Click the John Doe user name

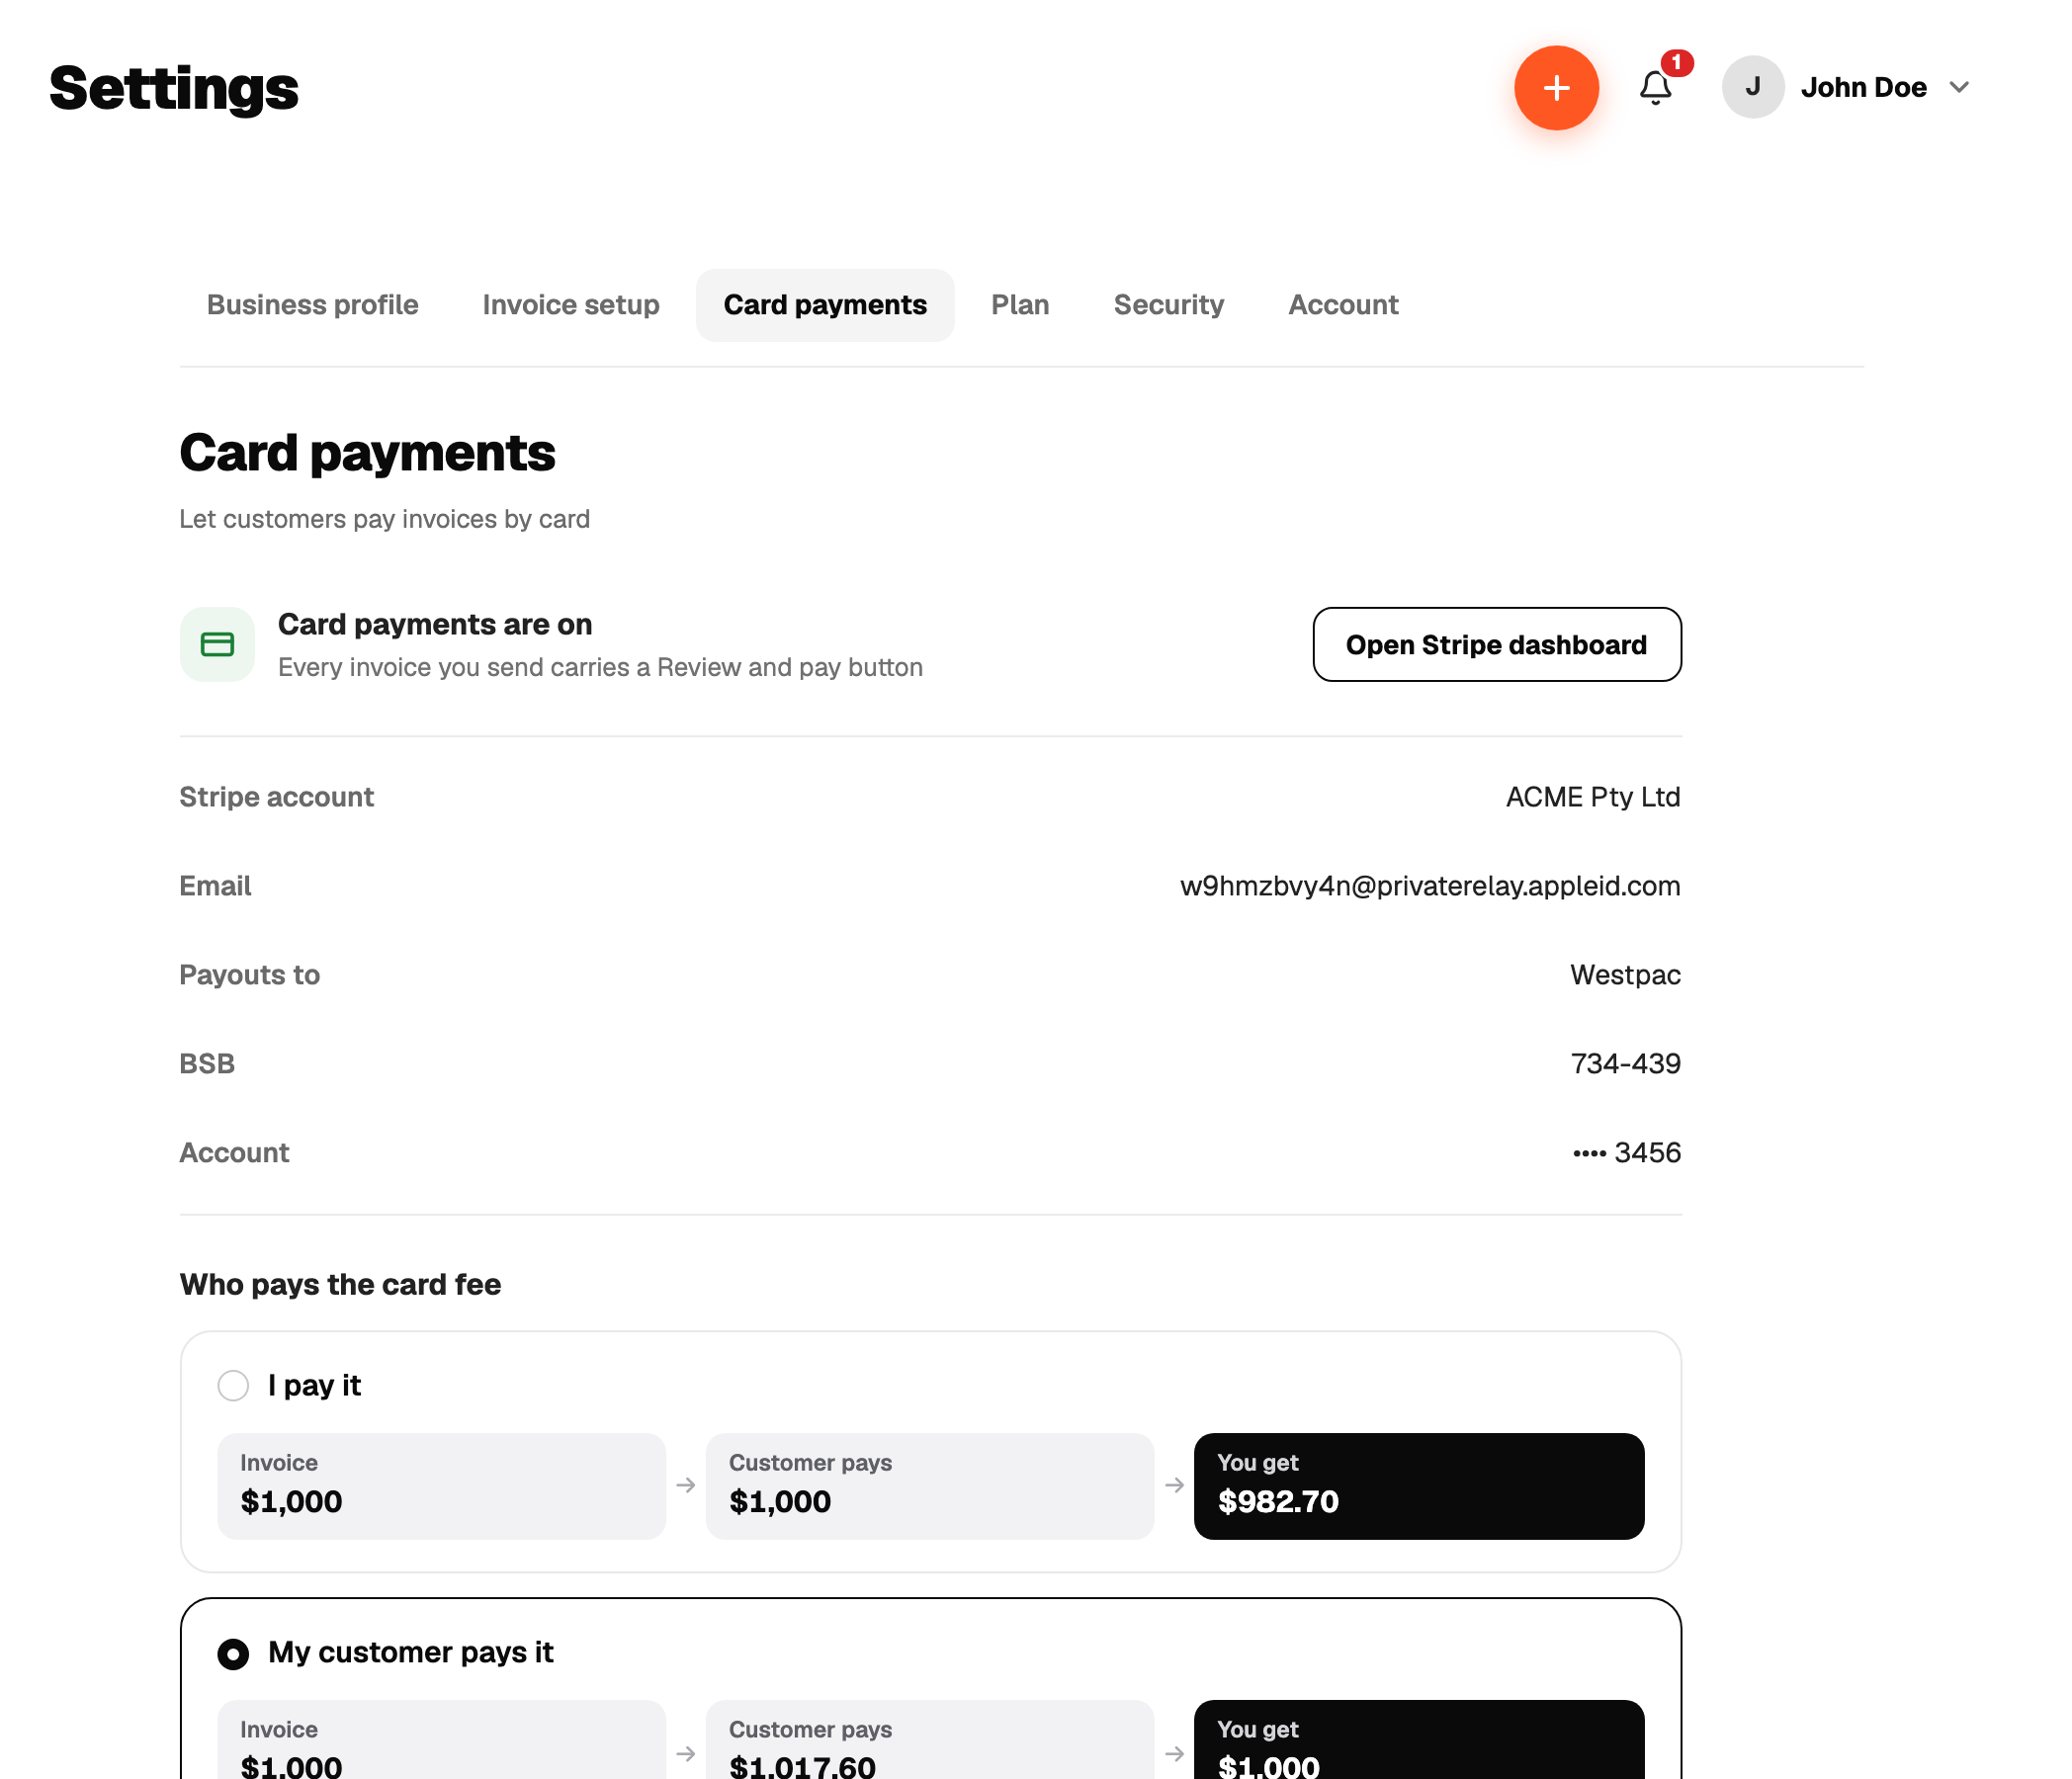[1864, 87]
